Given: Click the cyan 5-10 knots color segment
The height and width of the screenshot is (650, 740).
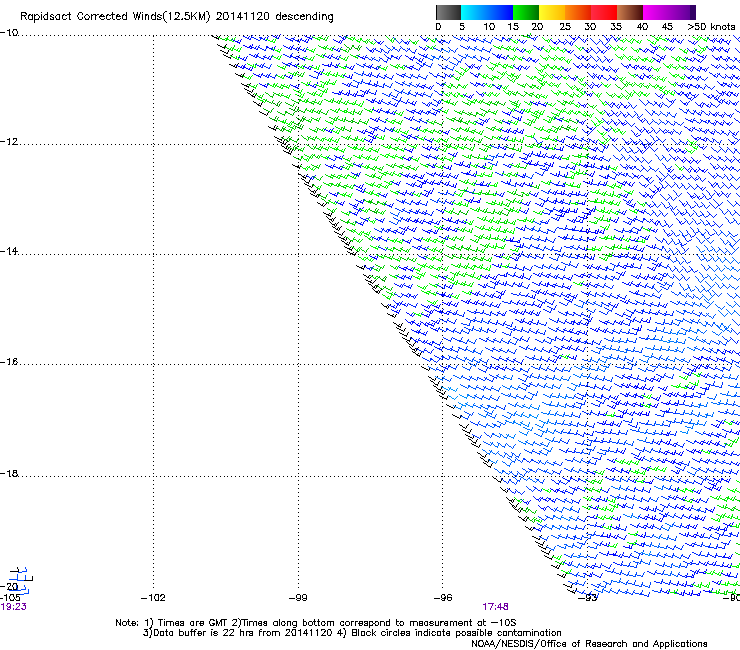Looking at the screenshot, I should coord(474,12).
